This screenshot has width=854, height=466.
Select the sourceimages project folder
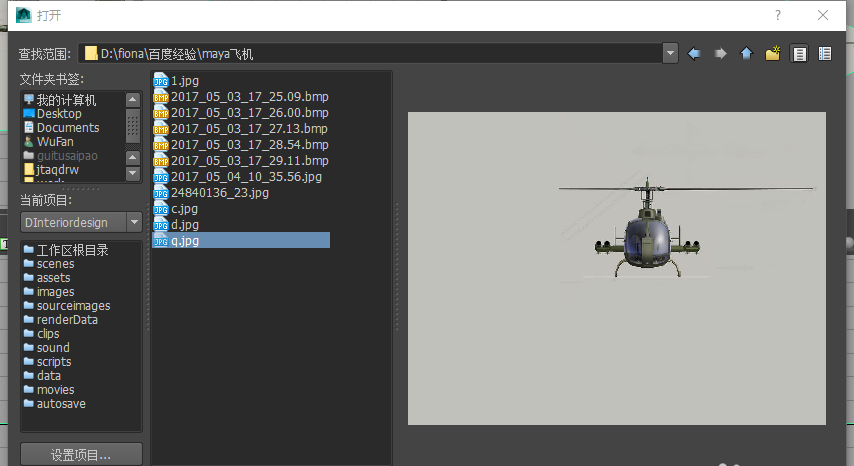73,306
